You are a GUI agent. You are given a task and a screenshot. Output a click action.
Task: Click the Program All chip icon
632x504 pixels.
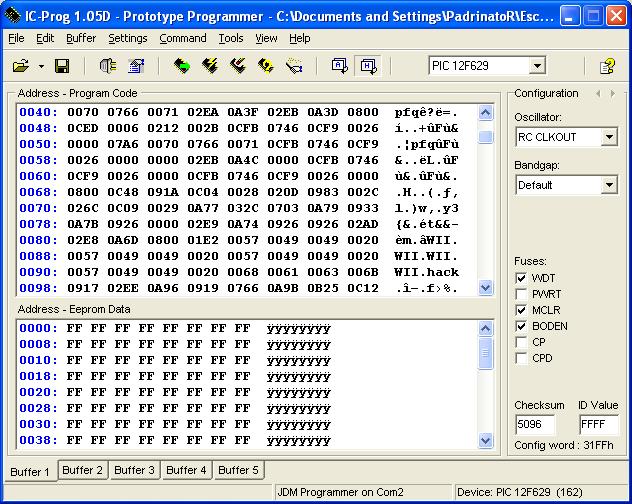(209, 66)
